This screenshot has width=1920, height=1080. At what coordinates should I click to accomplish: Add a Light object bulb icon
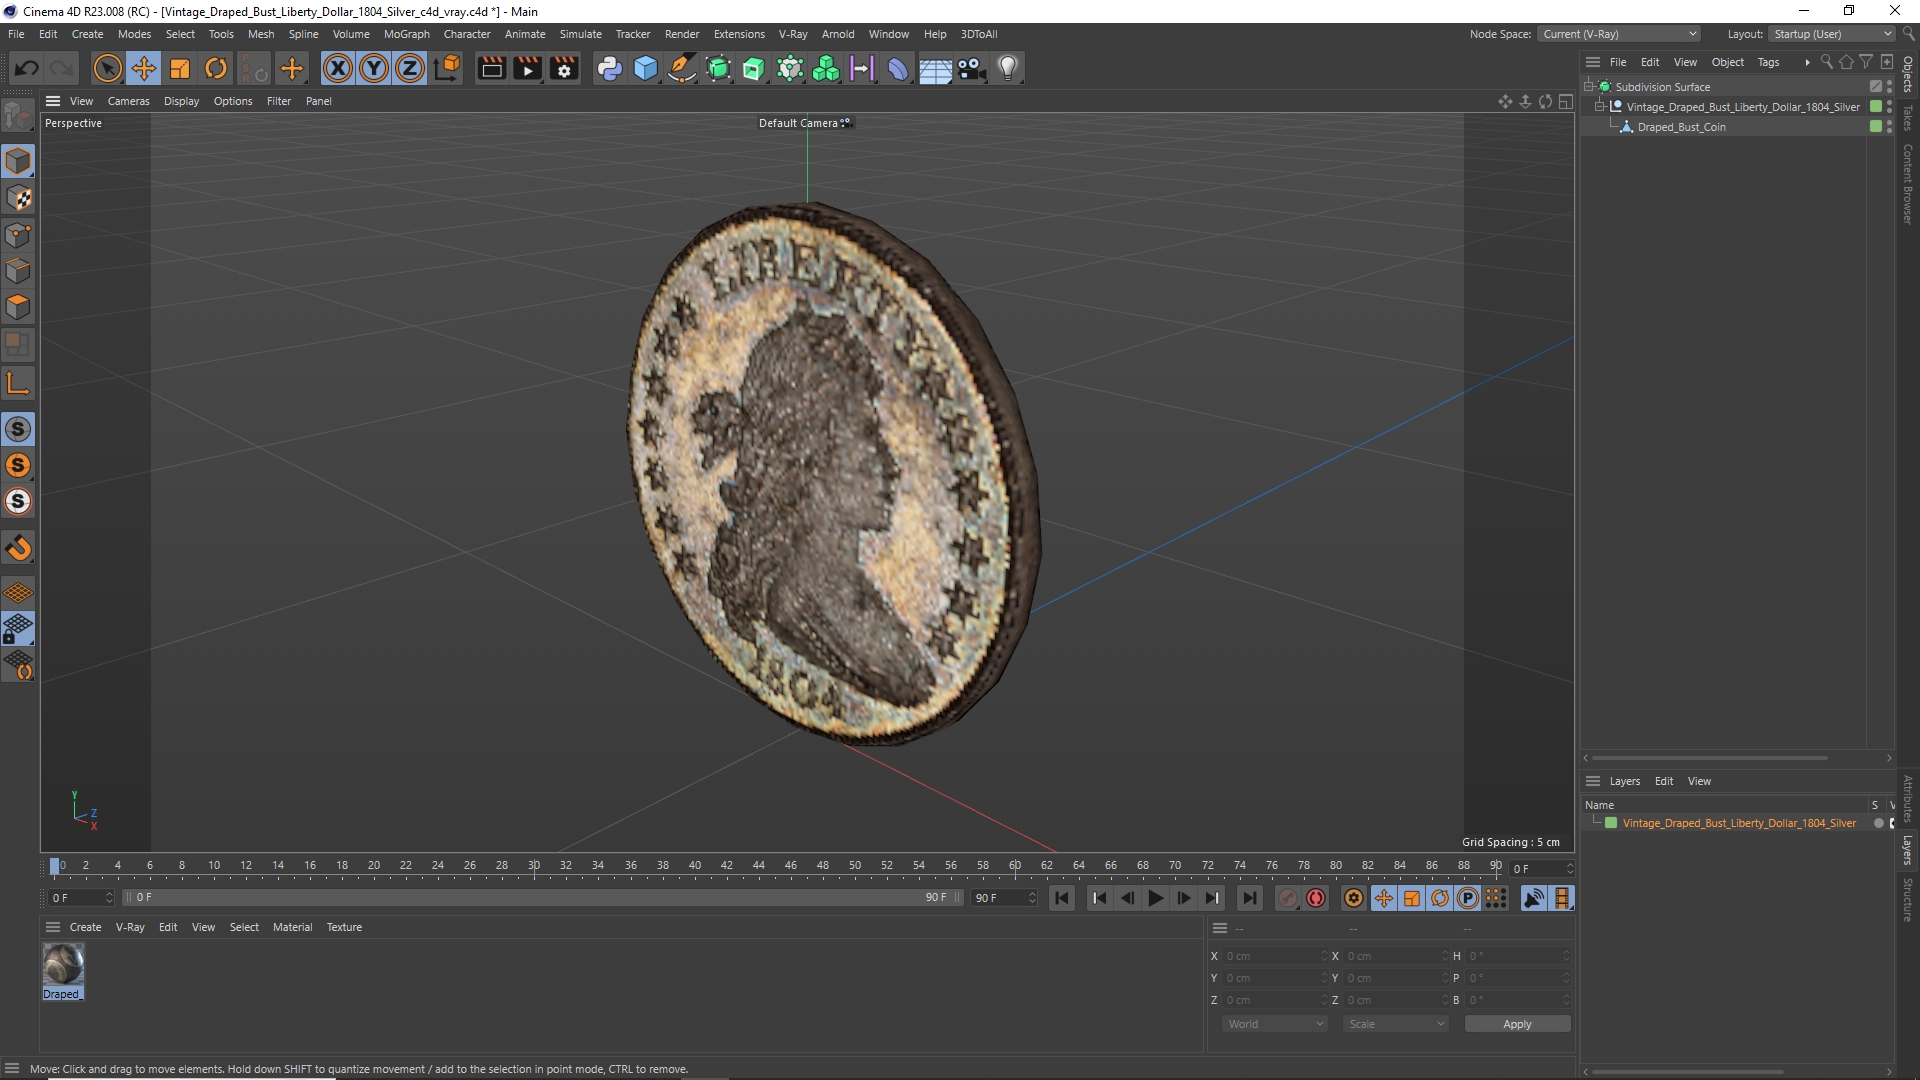pos(1008,68)
